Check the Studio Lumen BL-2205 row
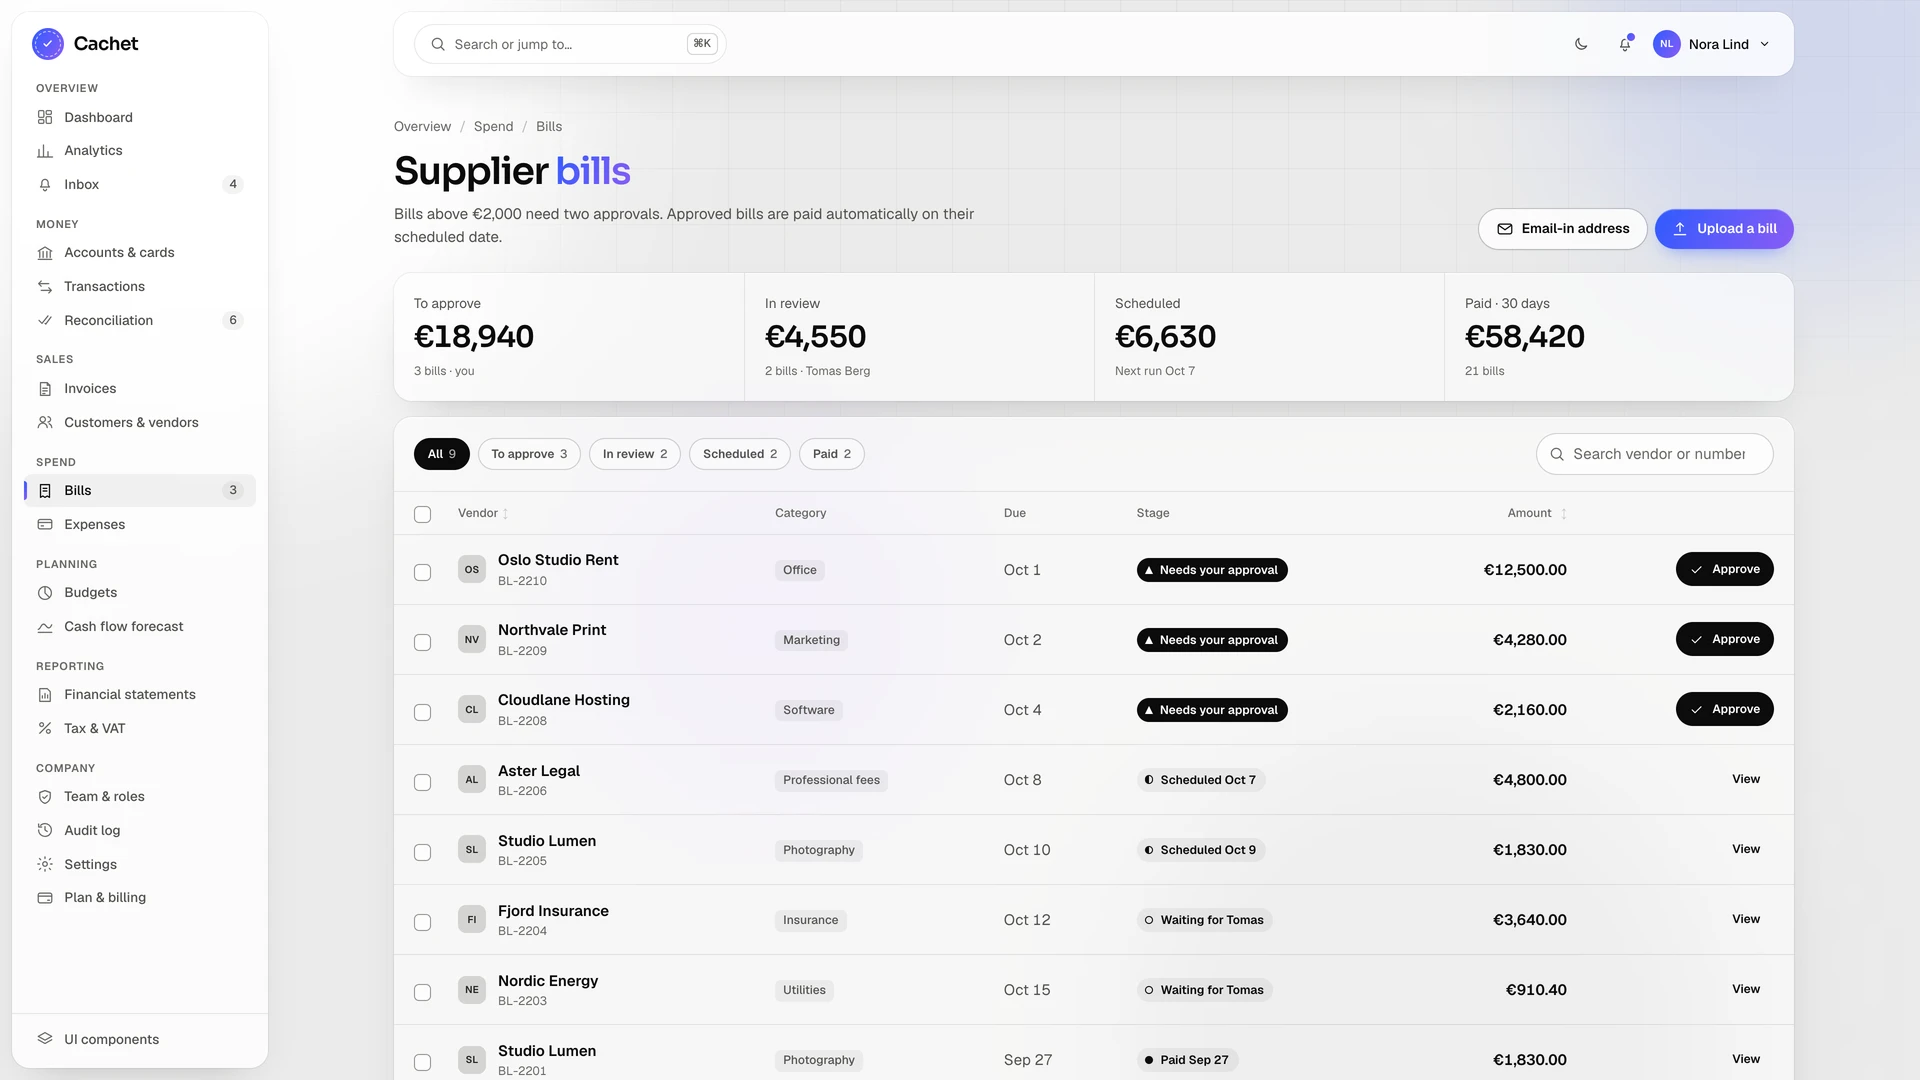This screenshot has width=1920, height=1080. 423,852
